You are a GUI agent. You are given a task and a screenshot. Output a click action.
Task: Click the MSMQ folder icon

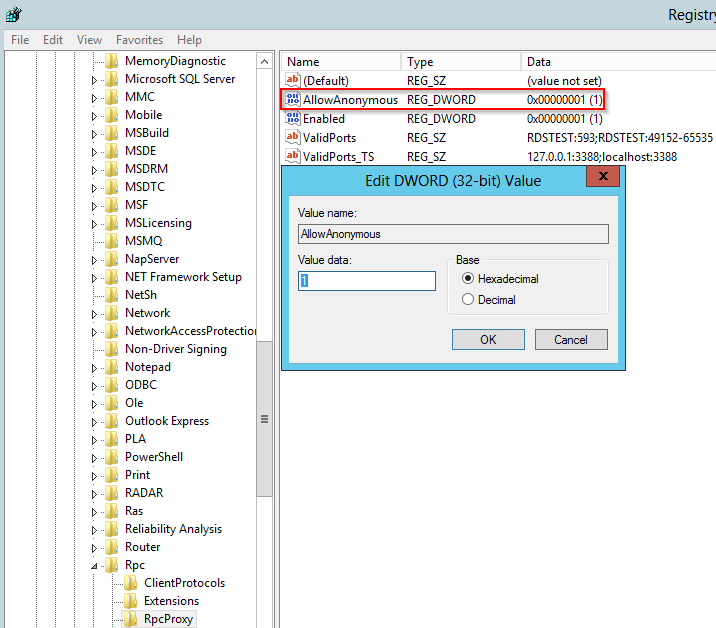pyautogui.click(x=111, y=241)
